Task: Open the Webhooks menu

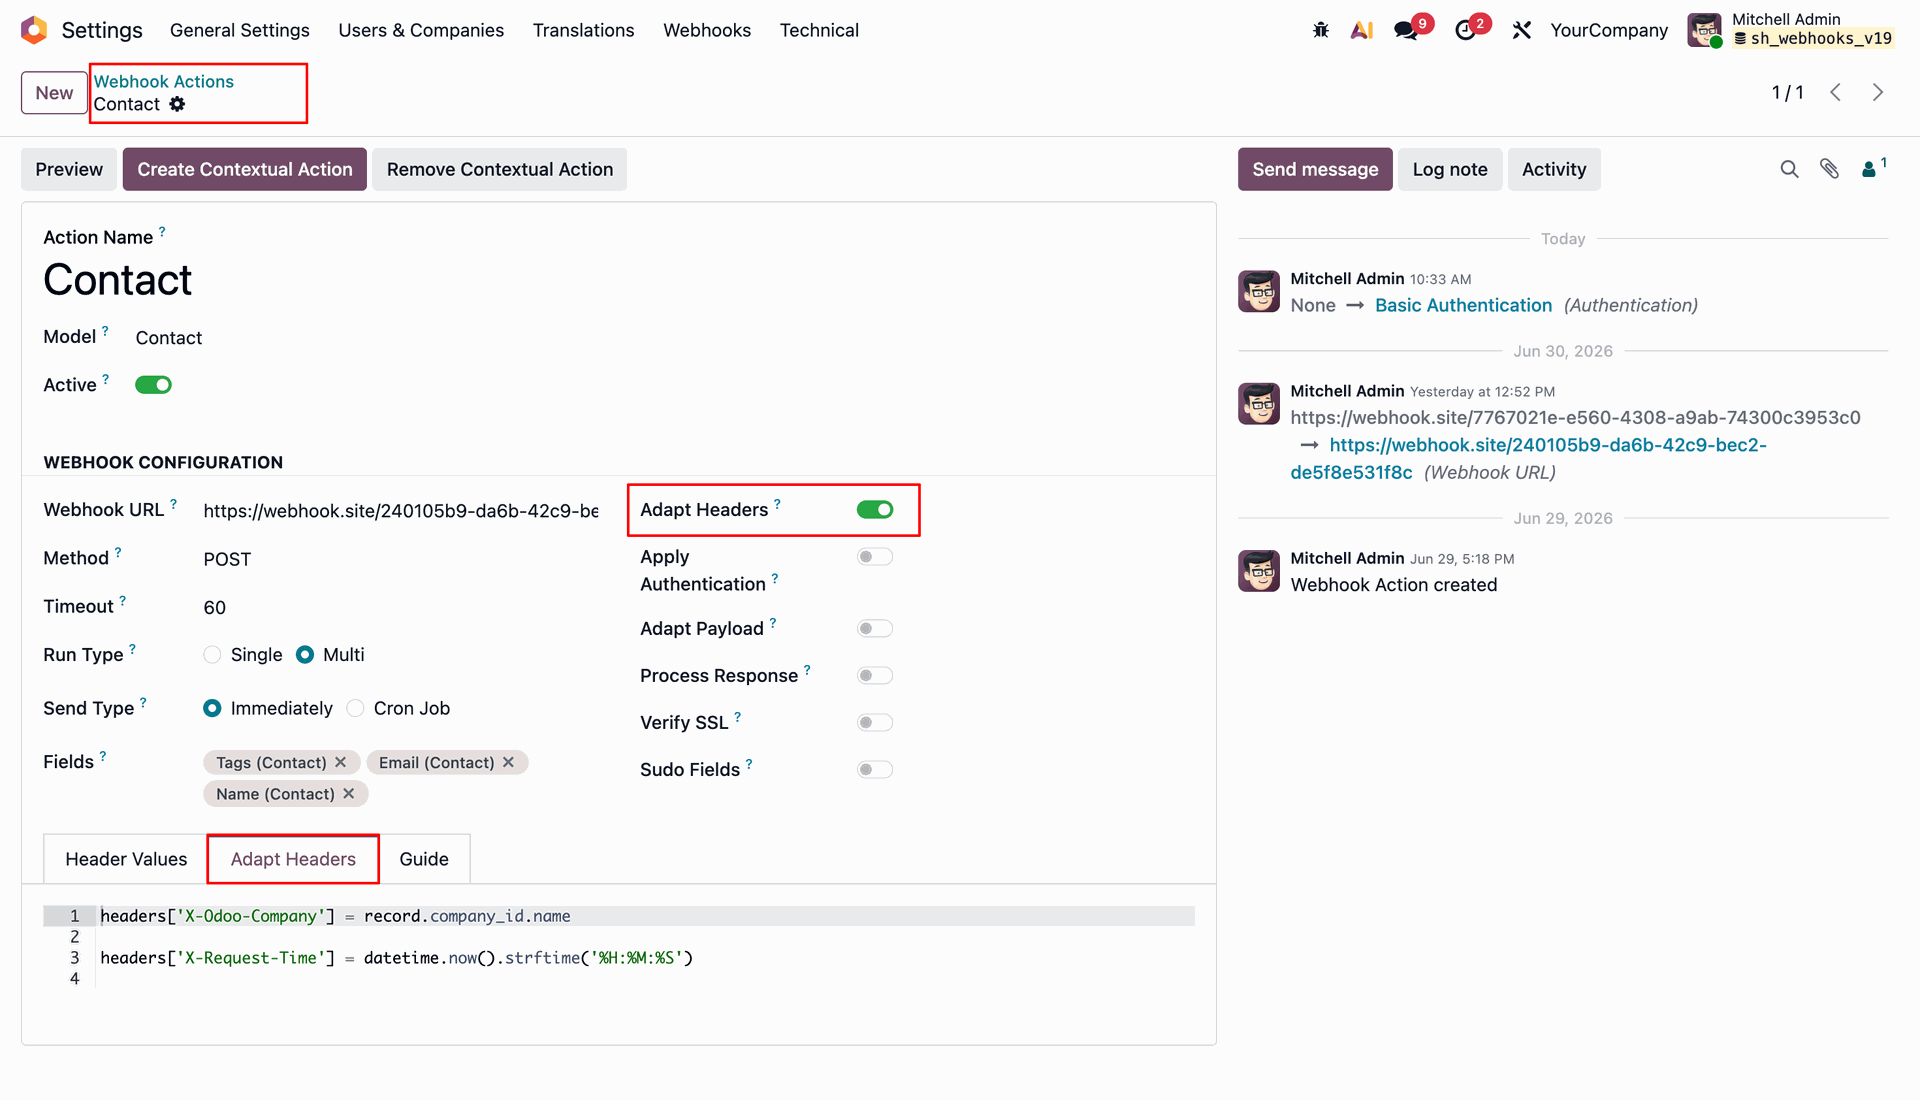Action: 707,30
